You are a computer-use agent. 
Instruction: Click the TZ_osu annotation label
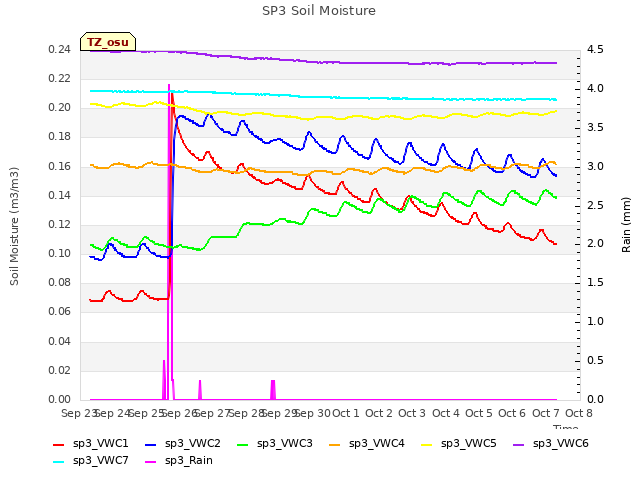click(x=108, y=42)
